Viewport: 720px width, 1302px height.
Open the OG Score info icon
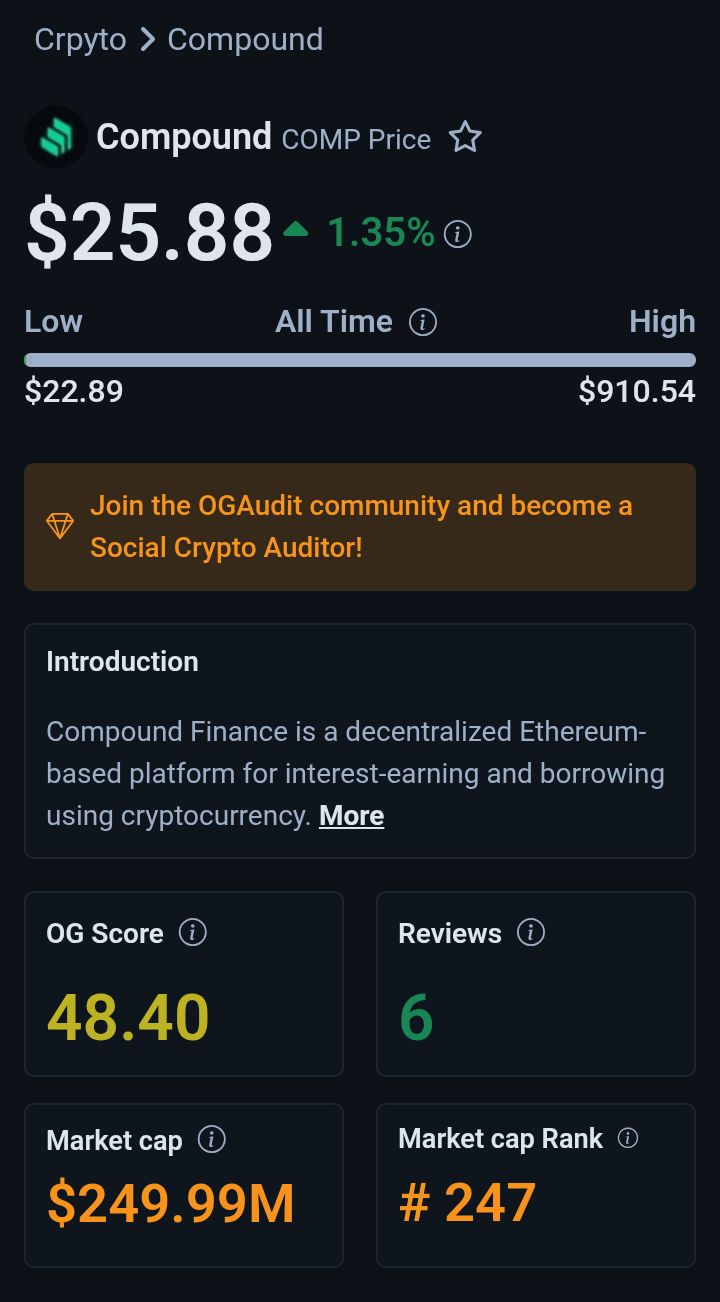[192, 933]
